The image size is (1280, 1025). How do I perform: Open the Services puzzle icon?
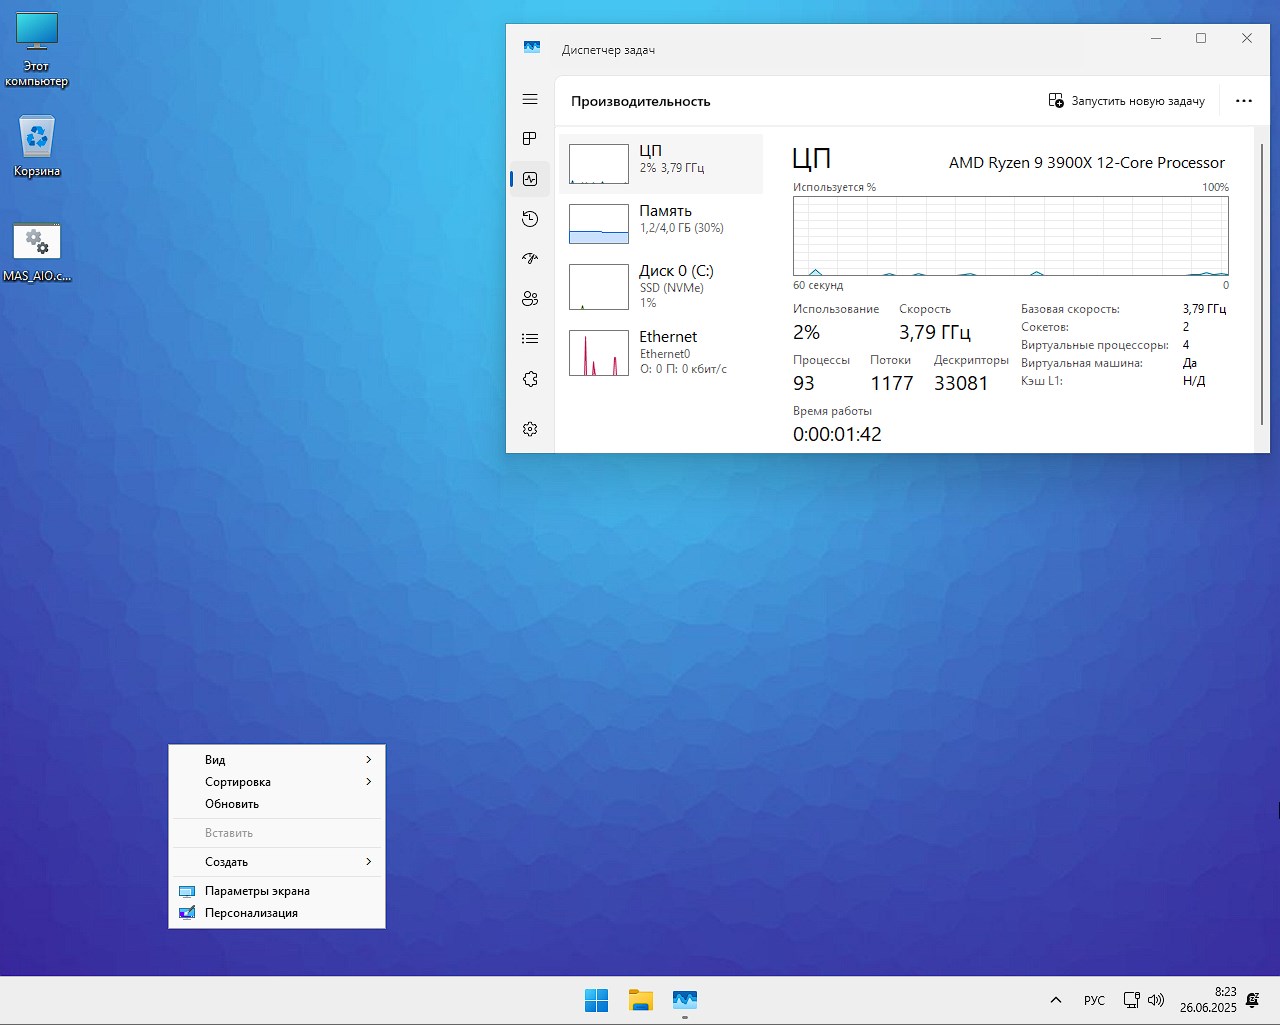click(x=530, y=379)
